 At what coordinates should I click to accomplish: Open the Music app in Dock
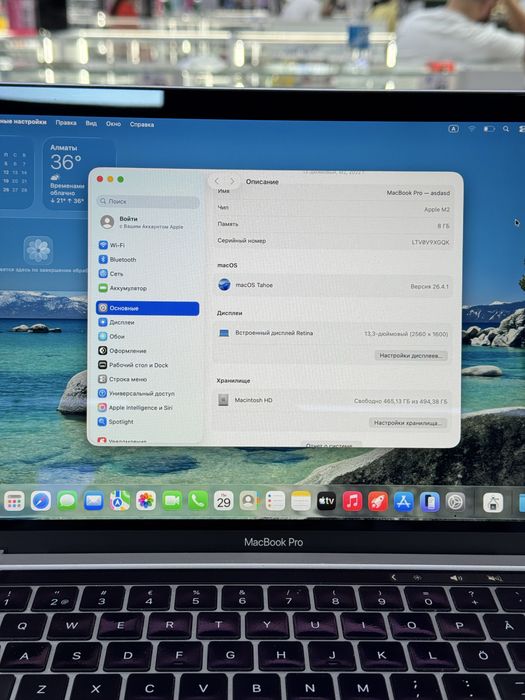point(352,501)
